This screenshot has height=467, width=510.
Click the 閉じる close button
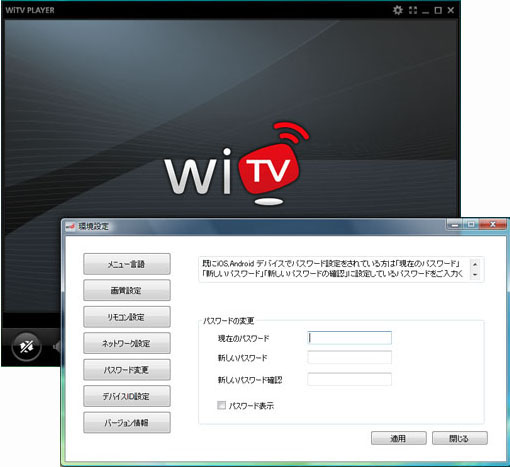[460, 438]
